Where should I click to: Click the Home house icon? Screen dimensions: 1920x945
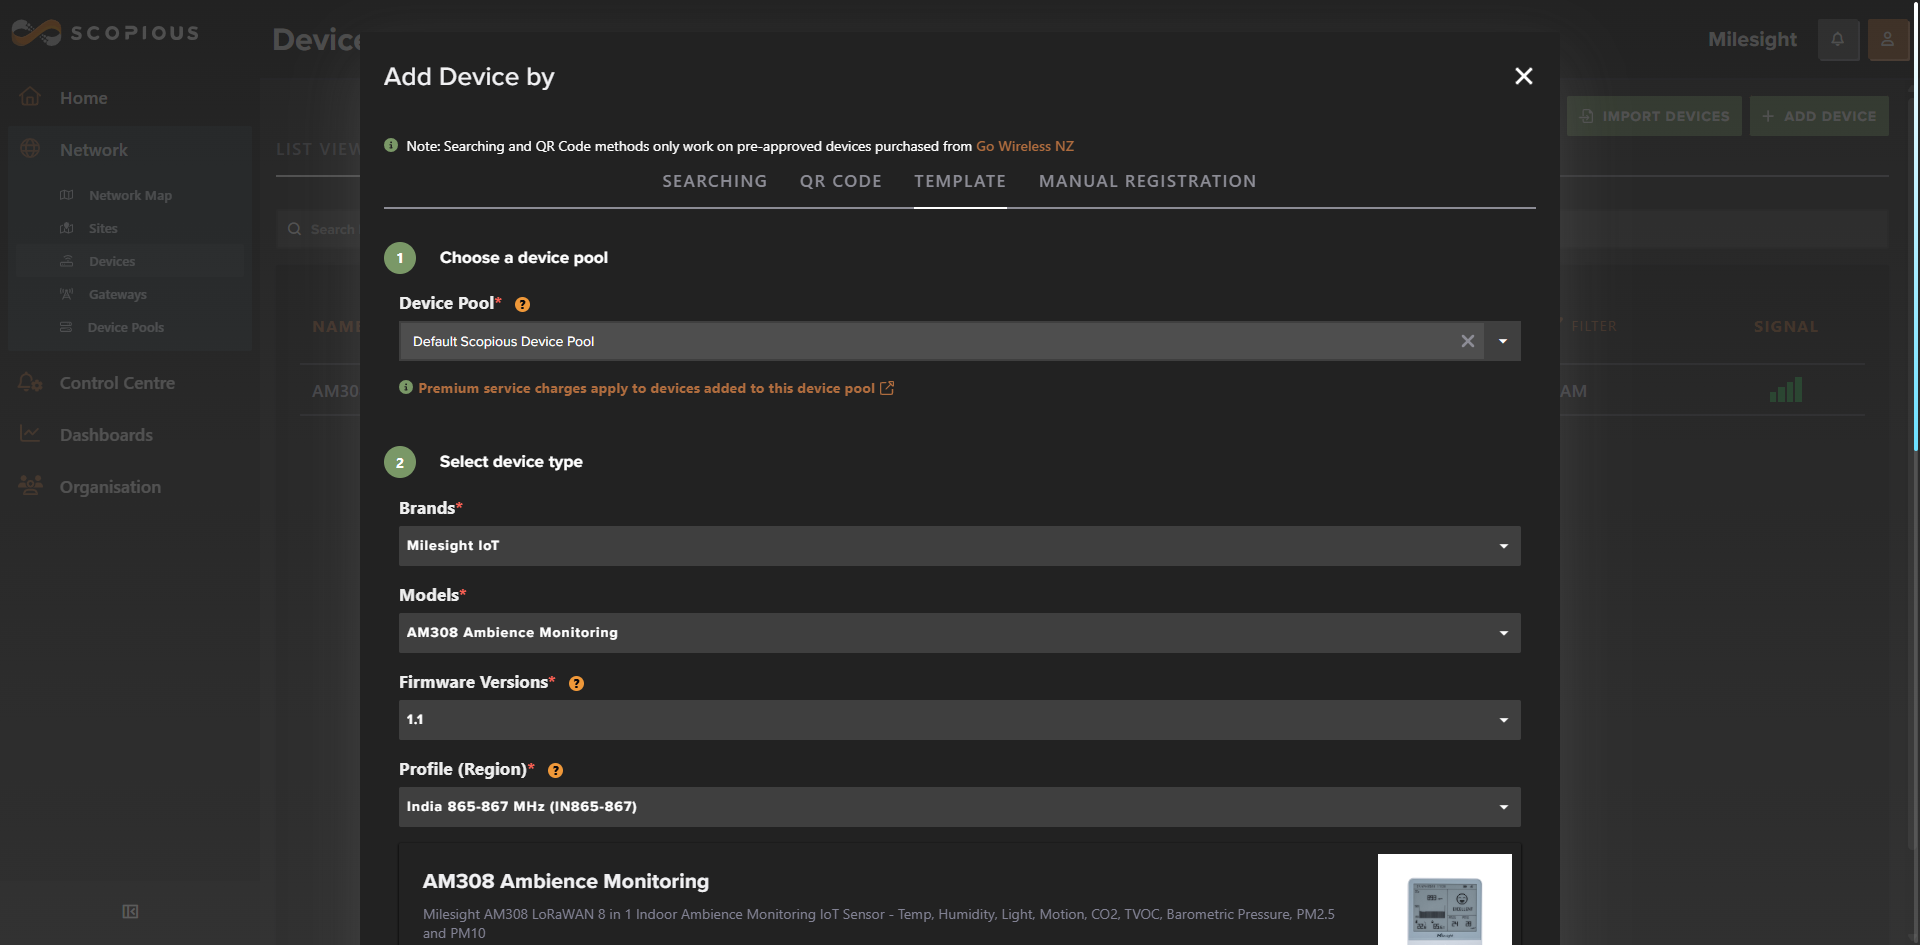[x=30, y=96]
